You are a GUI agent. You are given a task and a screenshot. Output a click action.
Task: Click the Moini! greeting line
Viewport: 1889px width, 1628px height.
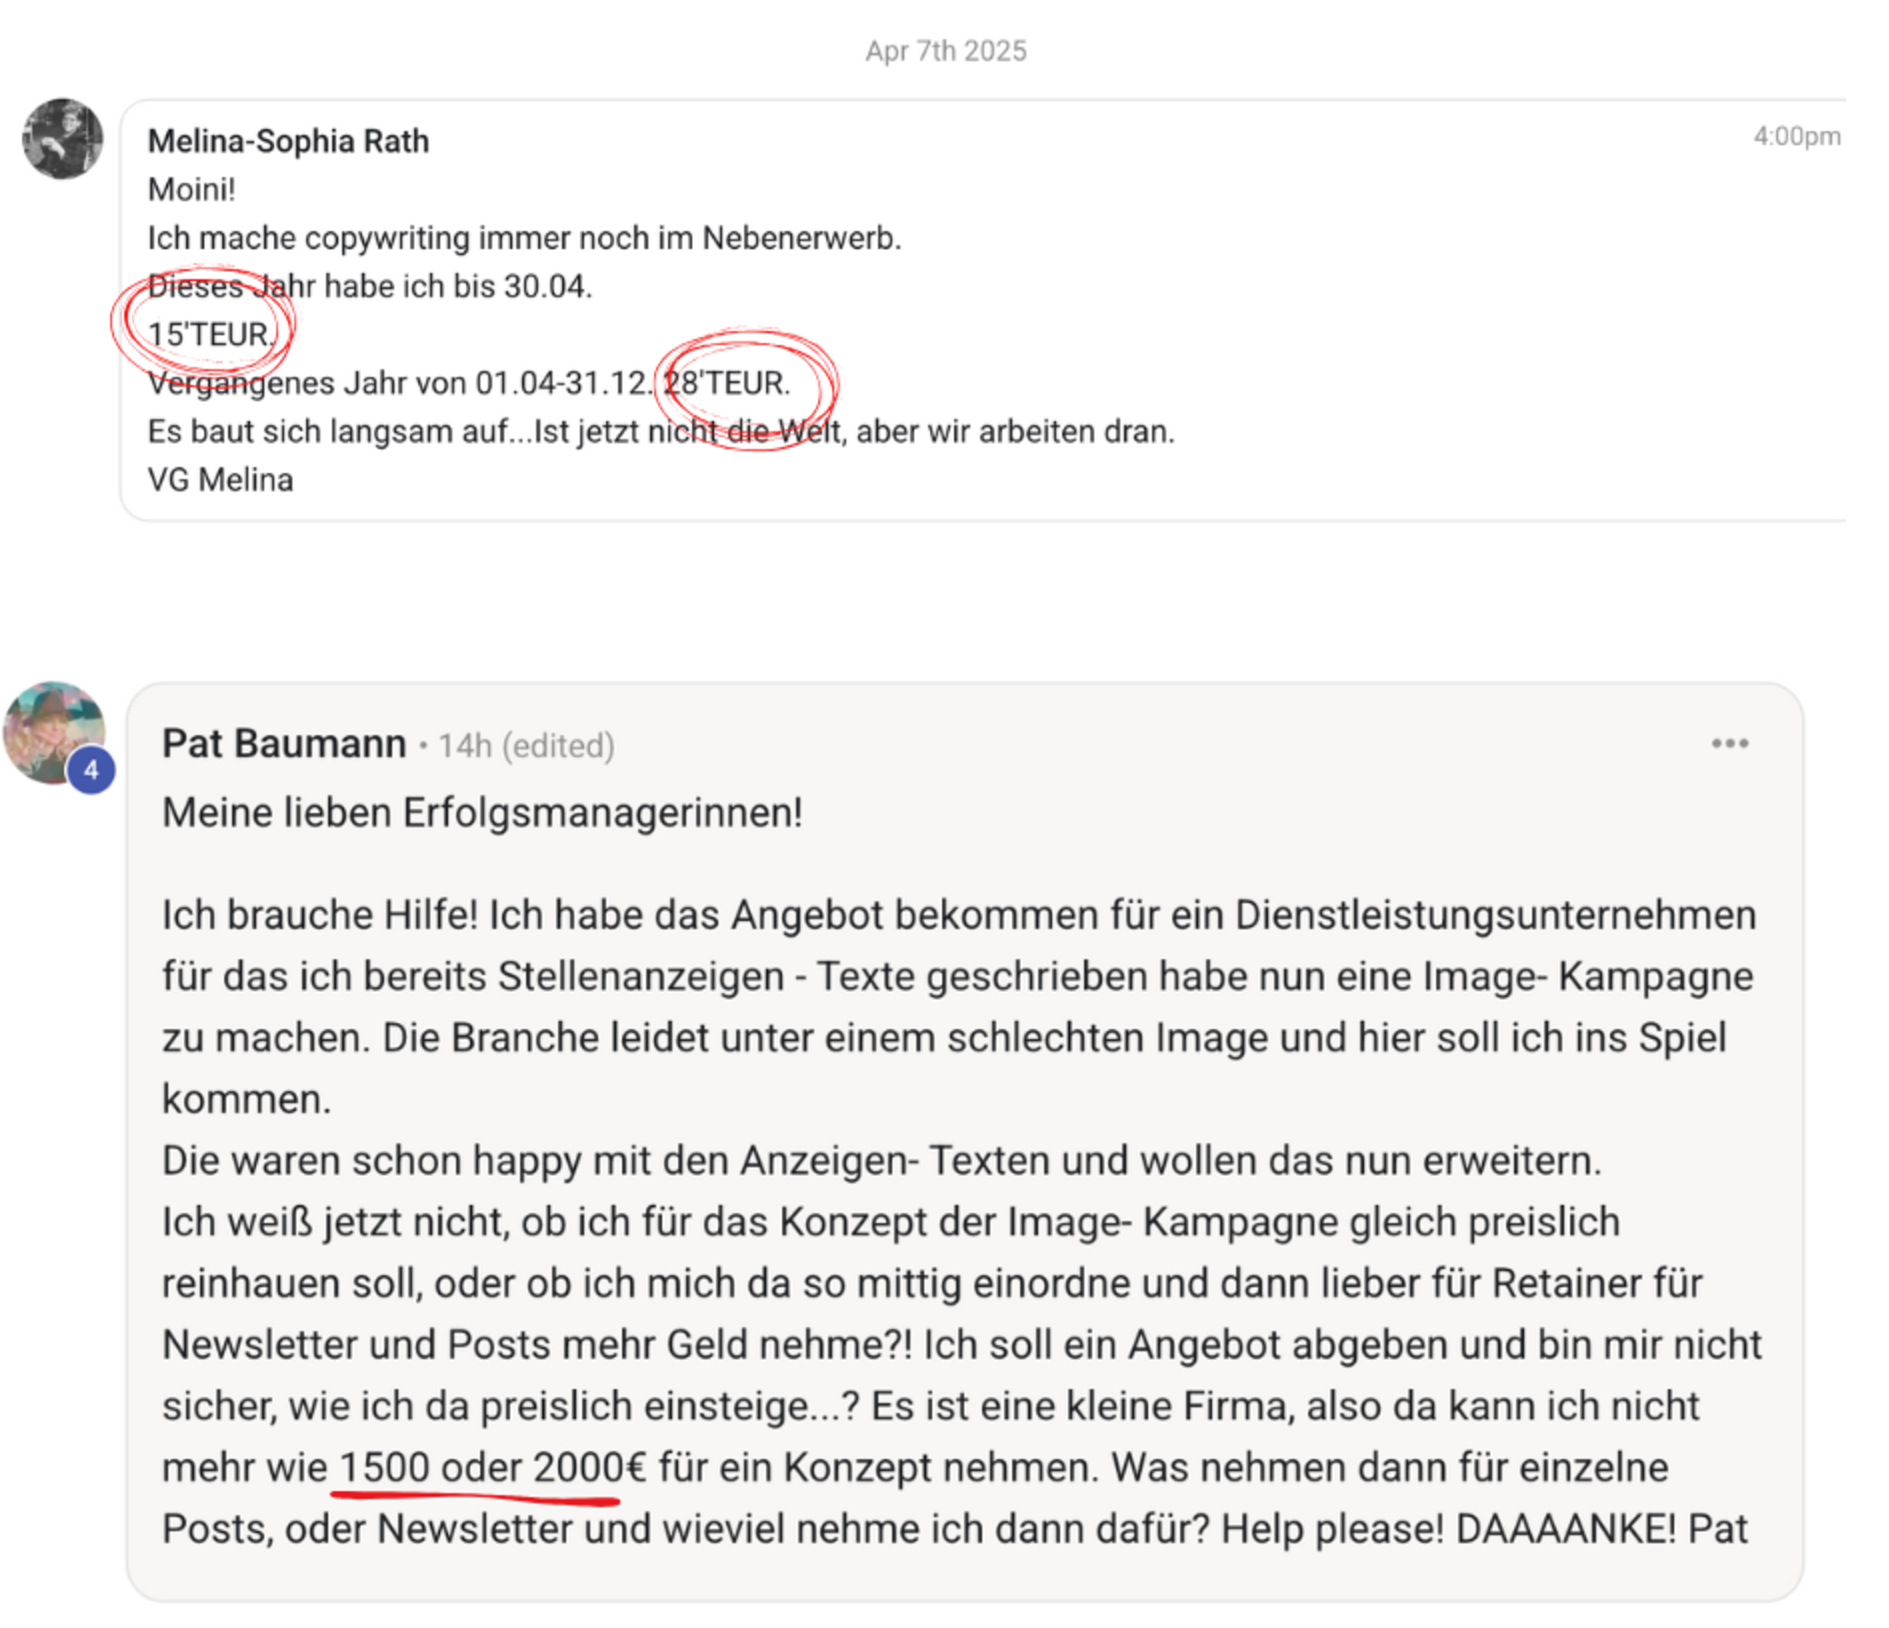[x=191, y=189]
